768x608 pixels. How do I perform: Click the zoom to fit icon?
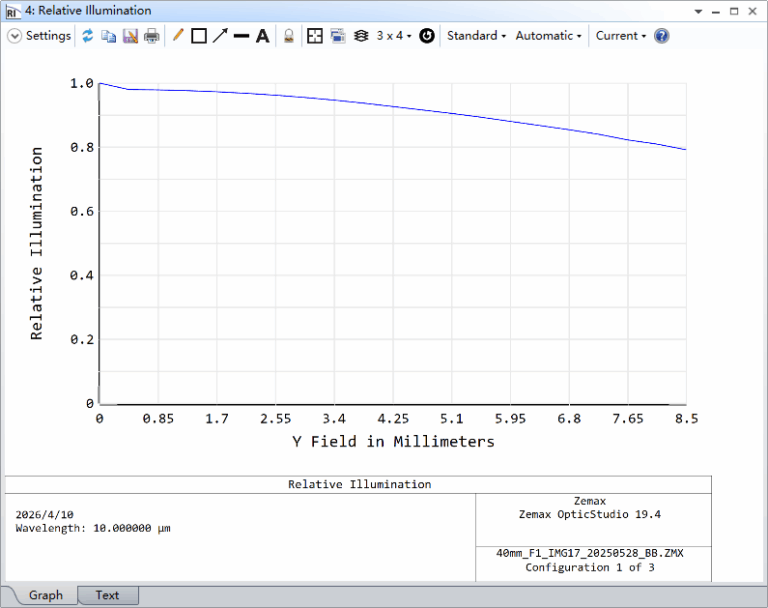click(315, 36)
